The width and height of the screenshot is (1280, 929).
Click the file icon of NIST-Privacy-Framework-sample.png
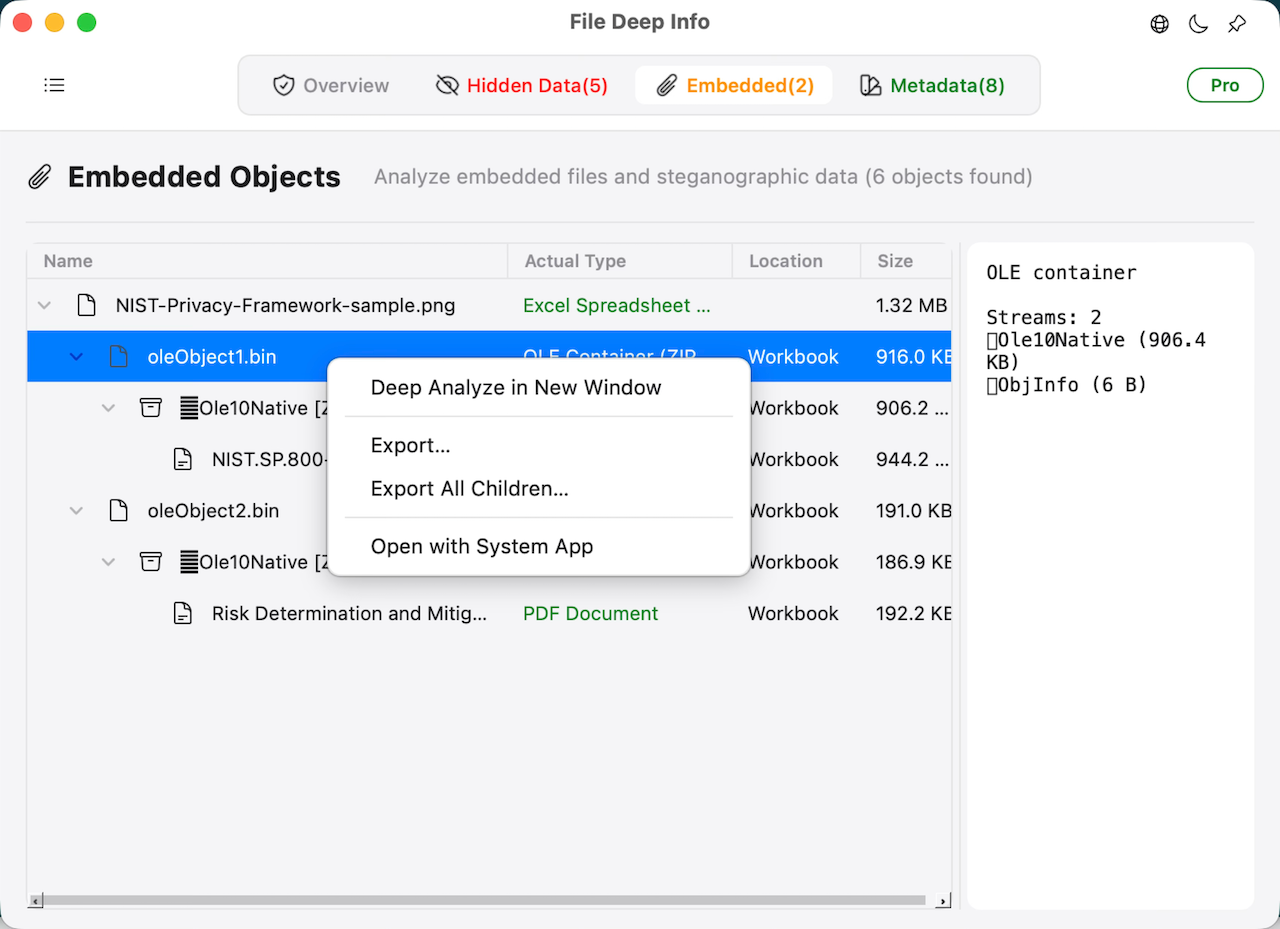[x=86, y=305]
